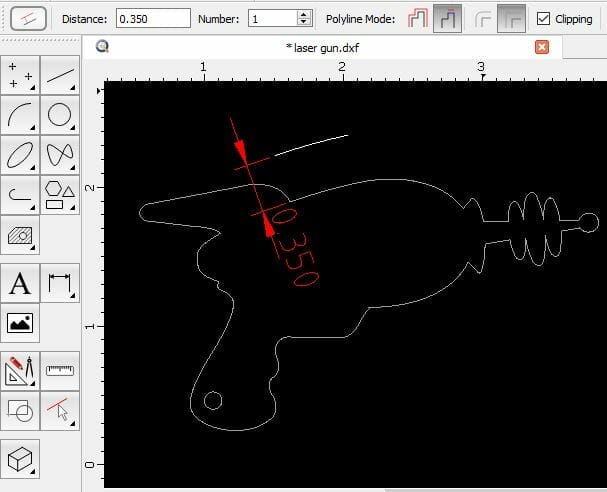Select the Hatch fill tool
This screenshot has height=492, width=607.
click(x=20, y=235)
